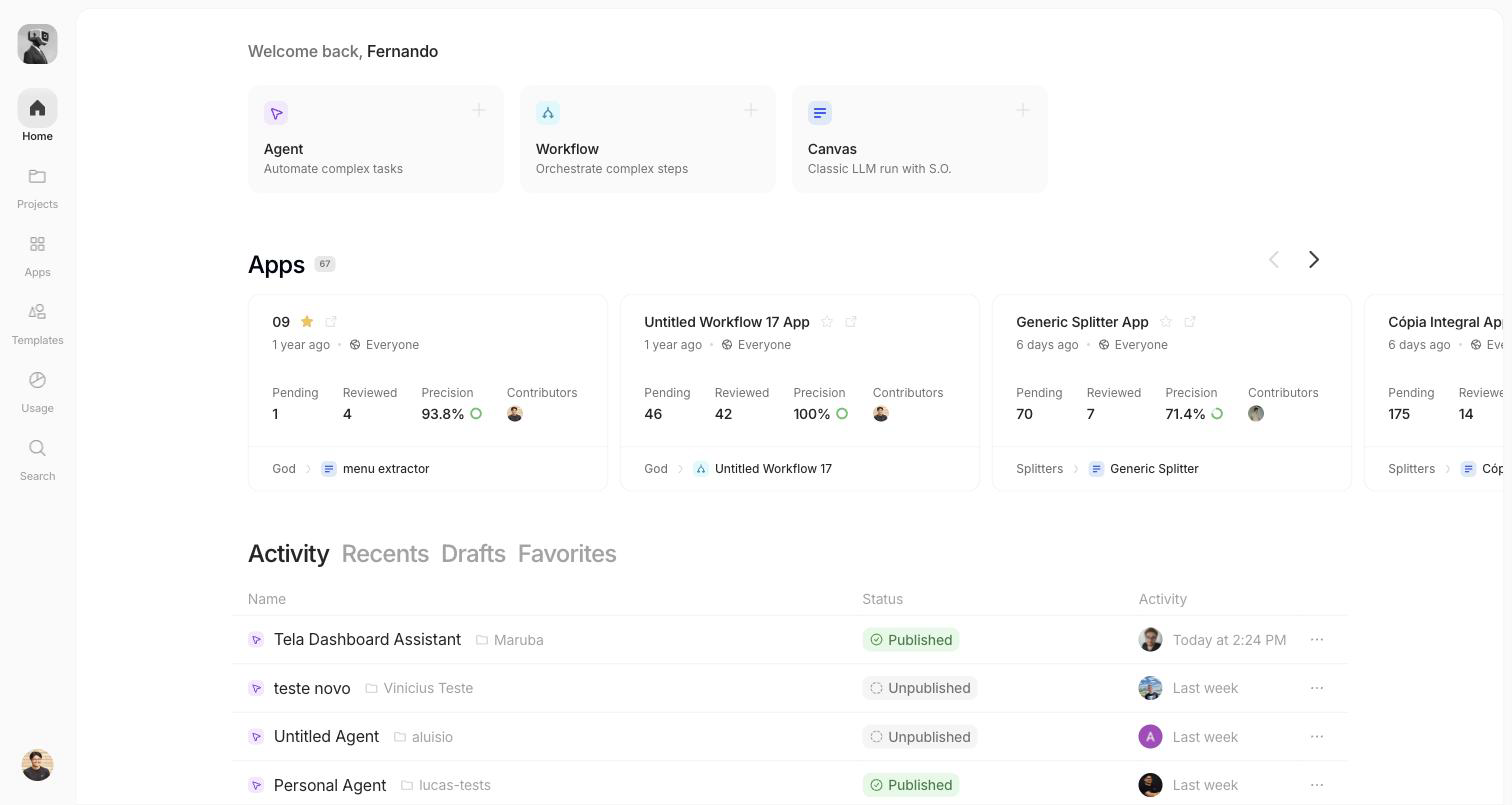Image resolution: width=1512 pixels, height=805 pixels.
Task: Click the plus icon on Workflow card
Action: [x=751, y=110]
